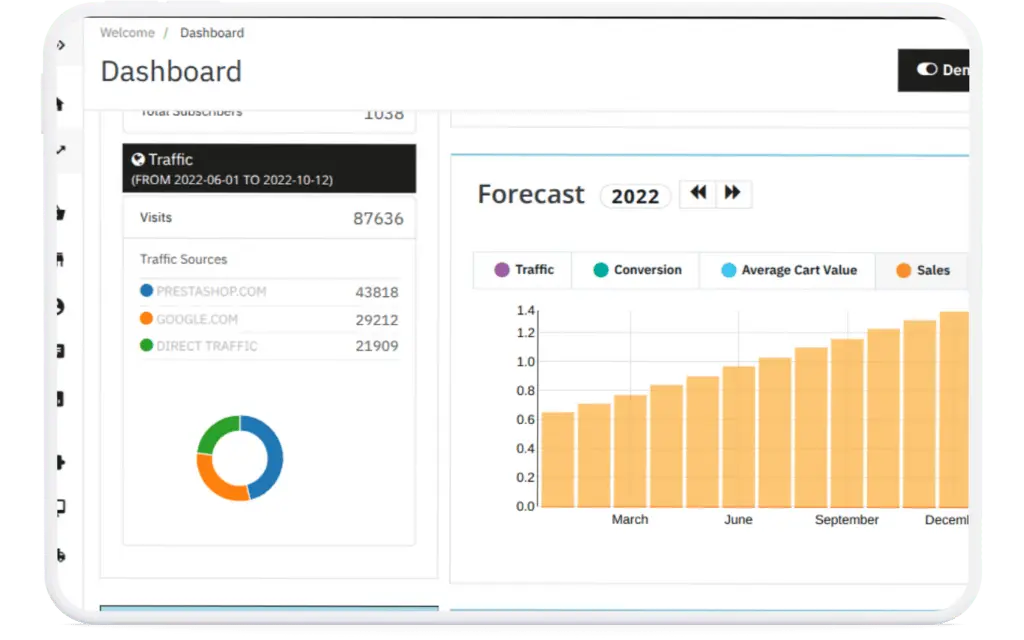Switch to the Sales tab in the legend
Screen dimensions: 1024x640
click(921, 270)
